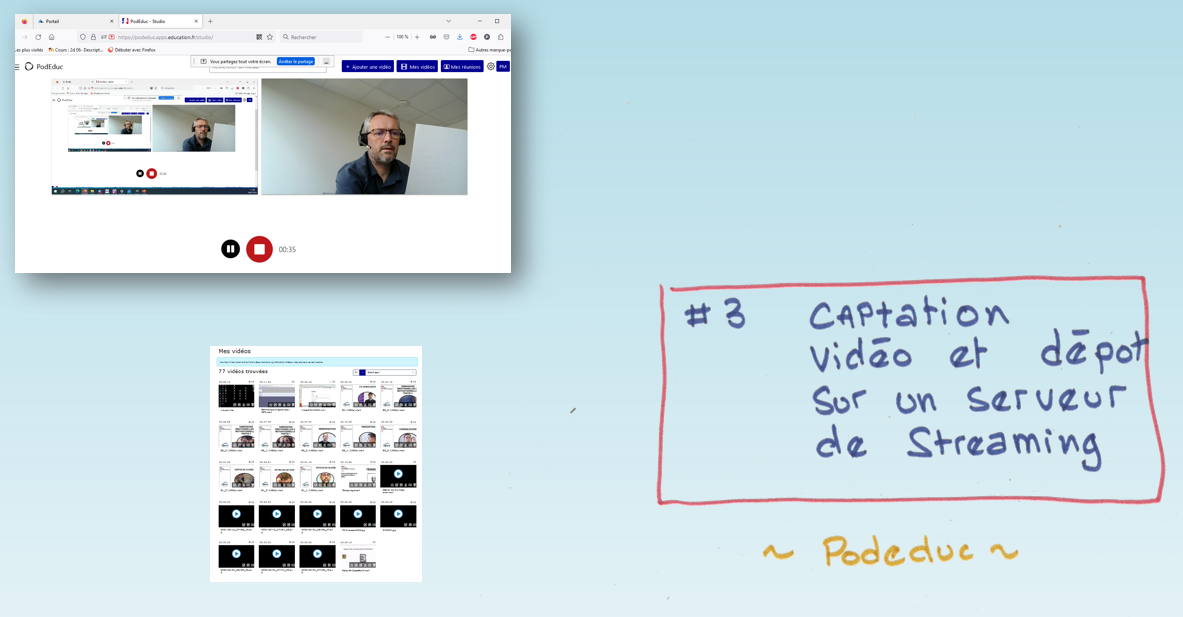Image resolution: width=1183 pixels, height=617 pixels.
Task: Open the Firefox downloads icon
Action: tap(460, 37)
